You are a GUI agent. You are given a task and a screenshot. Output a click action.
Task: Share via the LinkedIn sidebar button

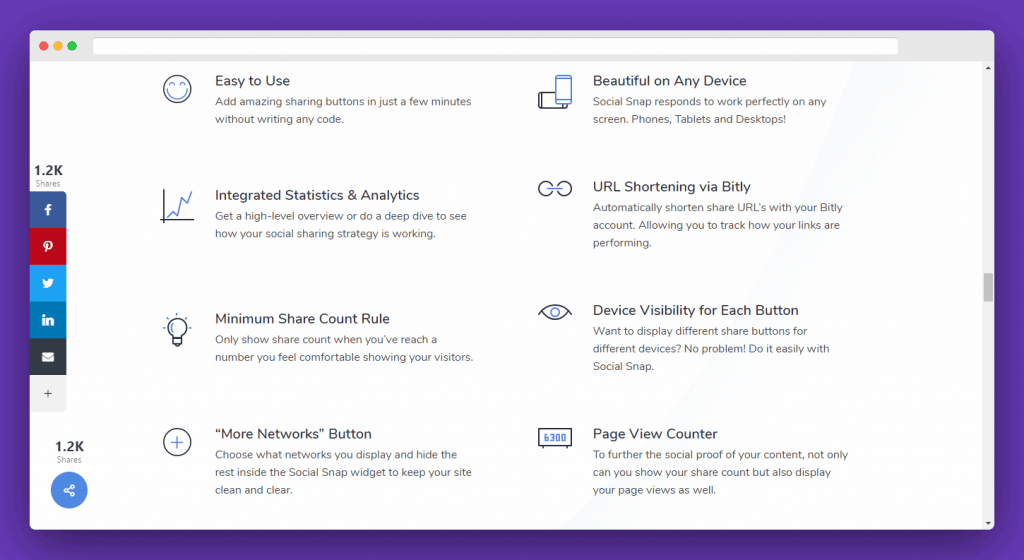(x=48, y=320)
